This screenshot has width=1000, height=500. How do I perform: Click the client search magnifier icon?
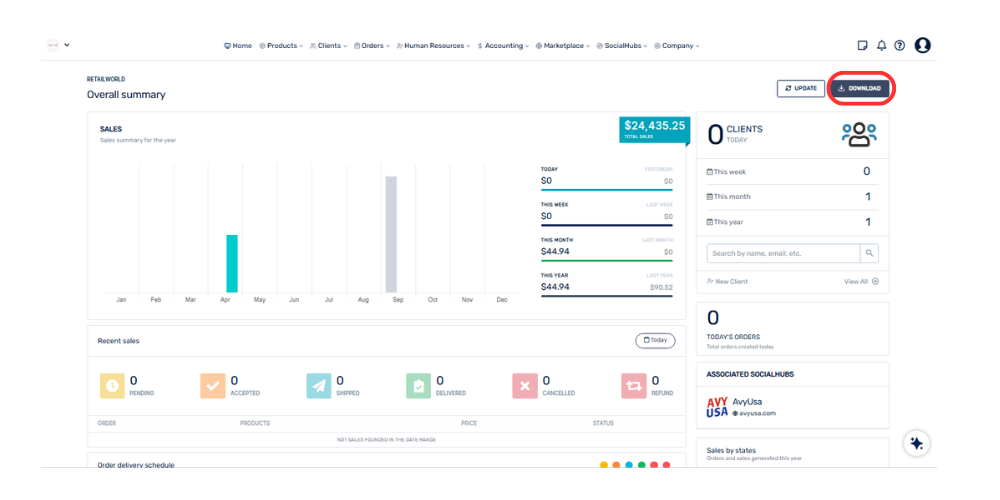pyautogui.click(x=870, y=254)
